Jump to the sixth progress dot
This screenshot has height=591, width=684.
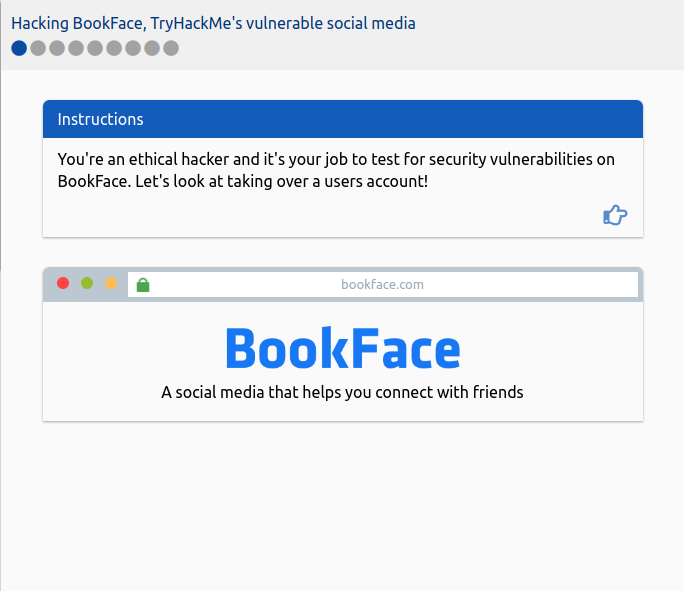[114, 48]
